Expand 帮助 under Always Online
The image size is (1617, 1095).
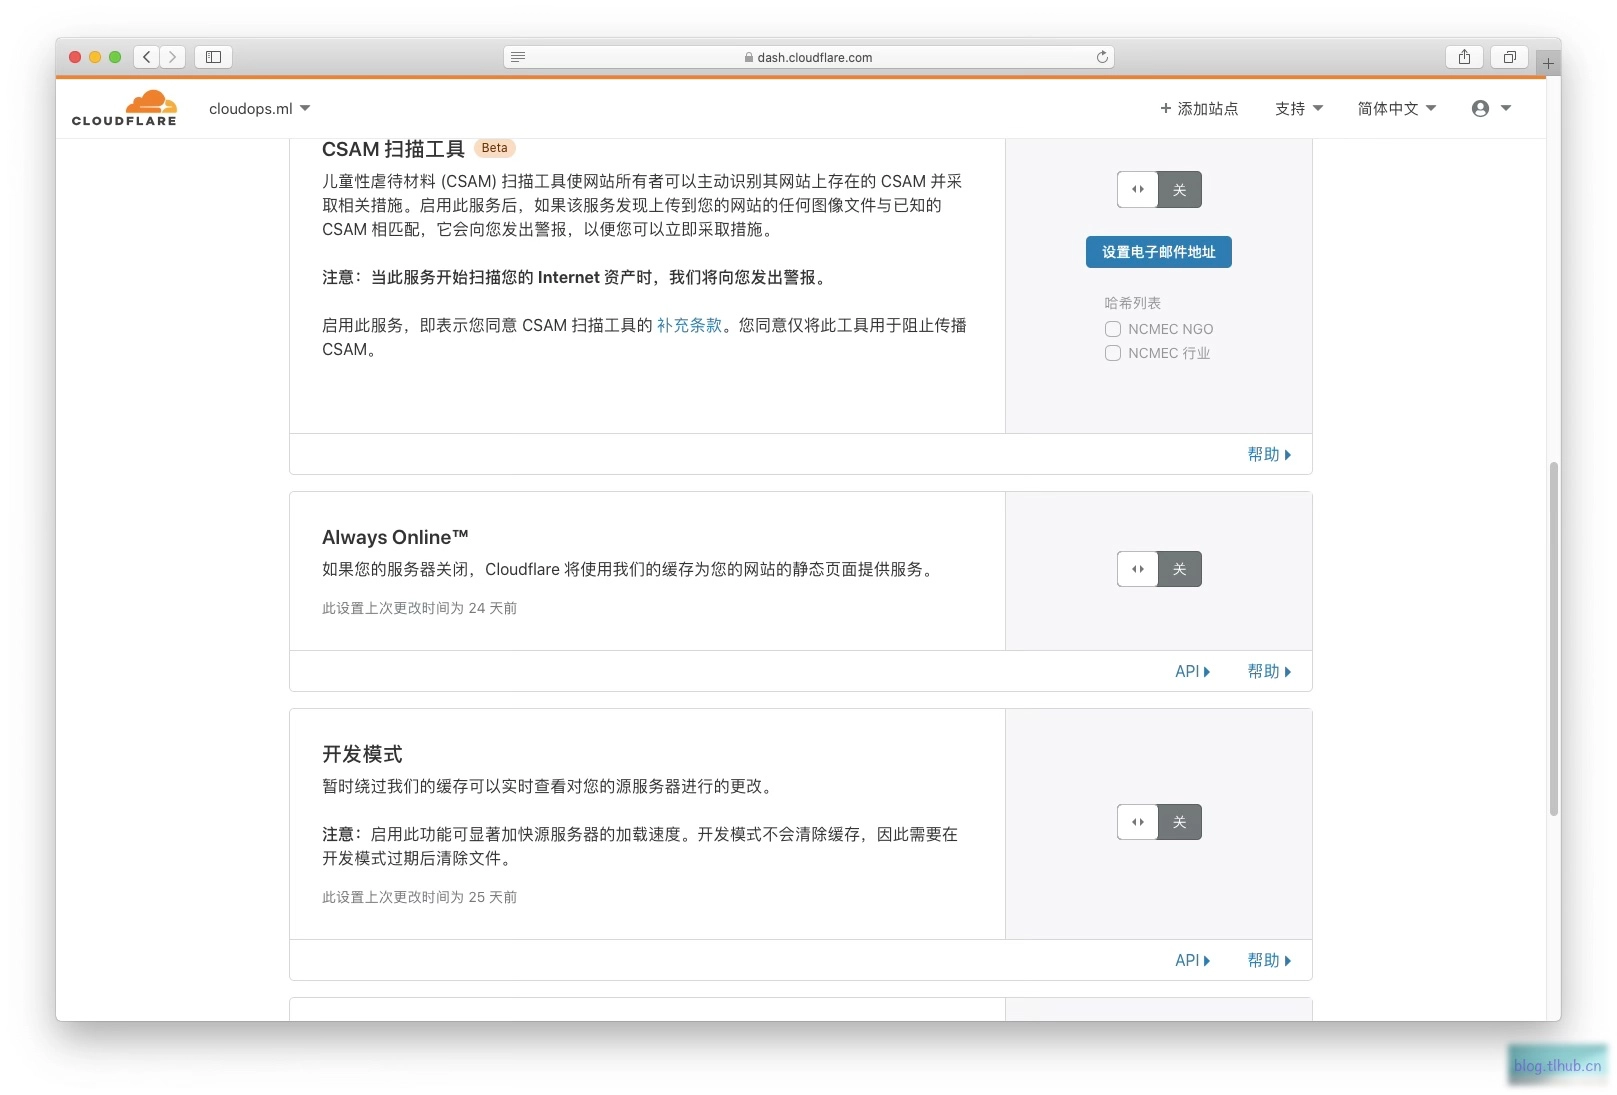point(1269,671)
